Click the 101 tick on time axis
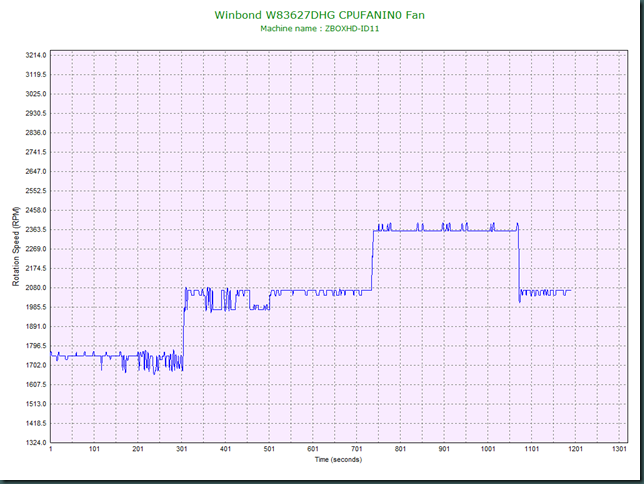This screenshot has width=644, height=484. 94,449
